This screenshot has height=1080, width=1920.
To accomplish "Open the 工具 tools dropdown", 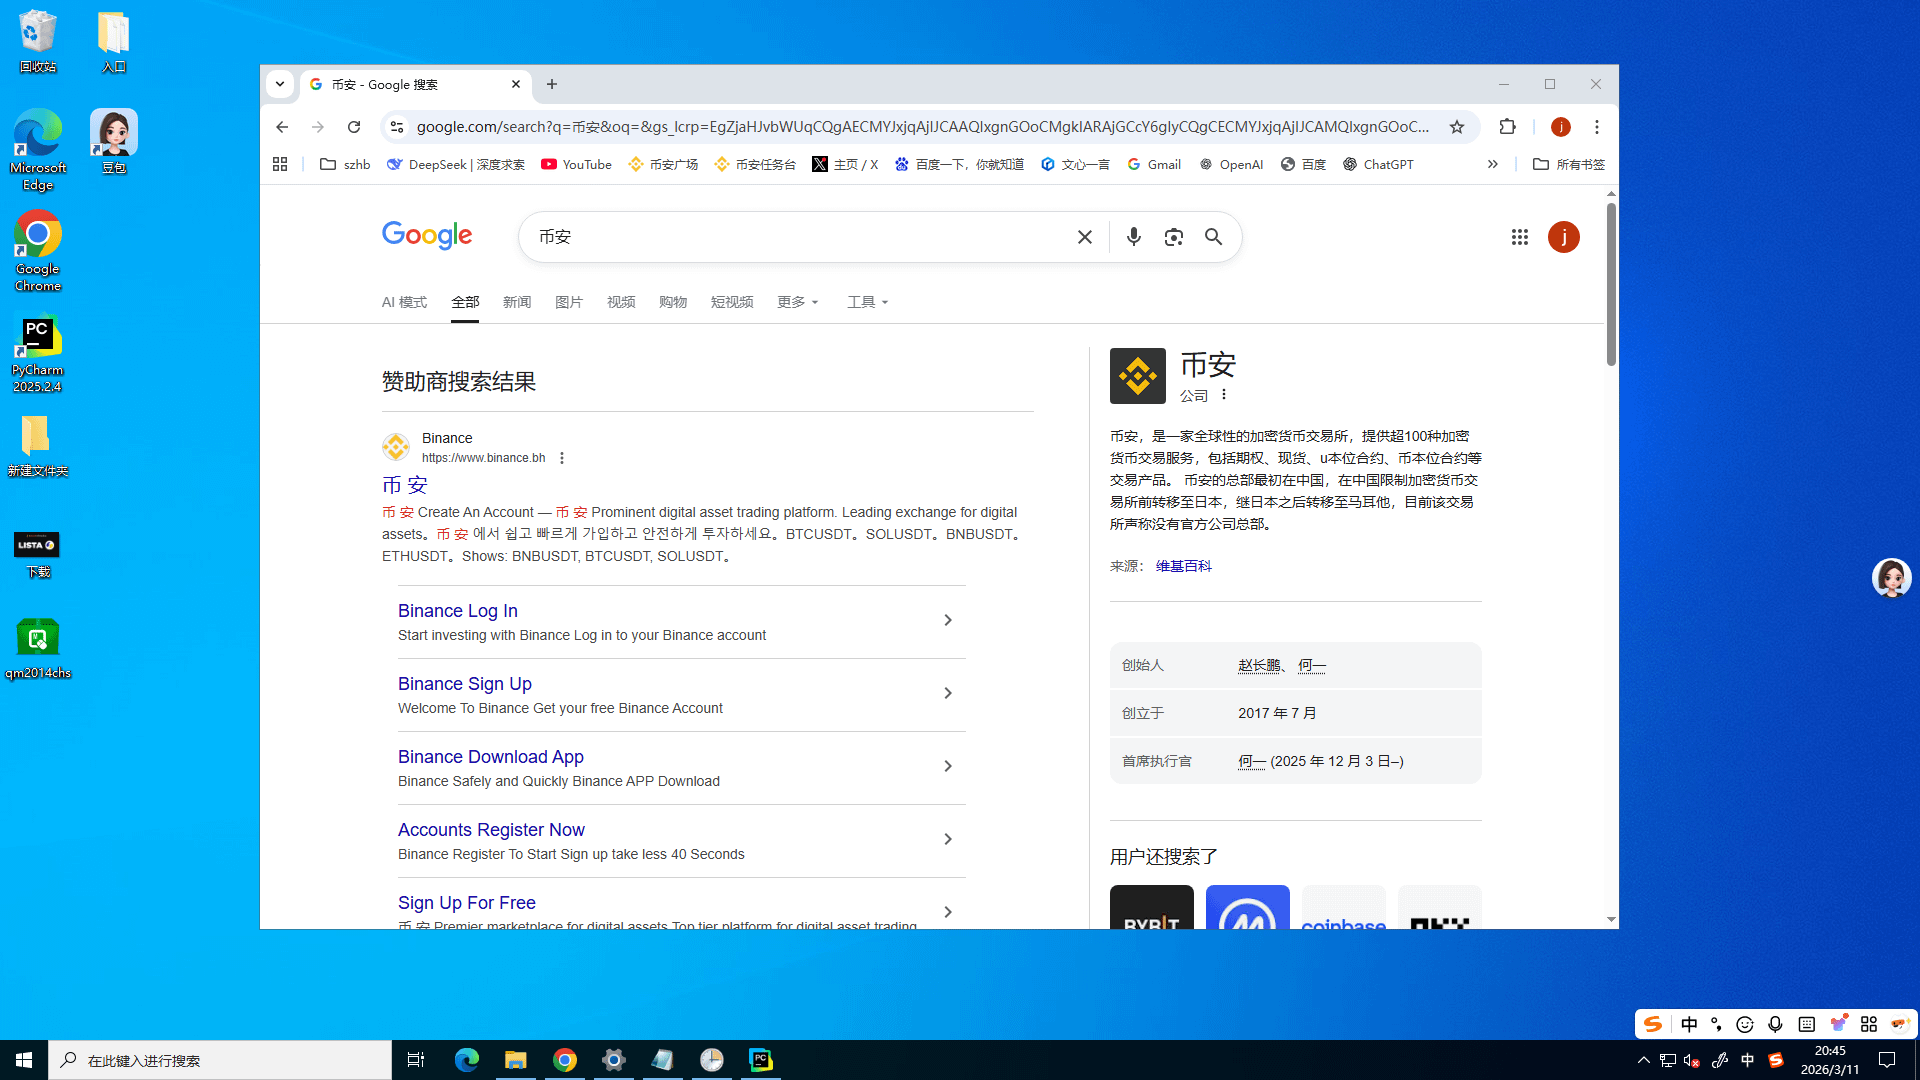I will 867,302.
